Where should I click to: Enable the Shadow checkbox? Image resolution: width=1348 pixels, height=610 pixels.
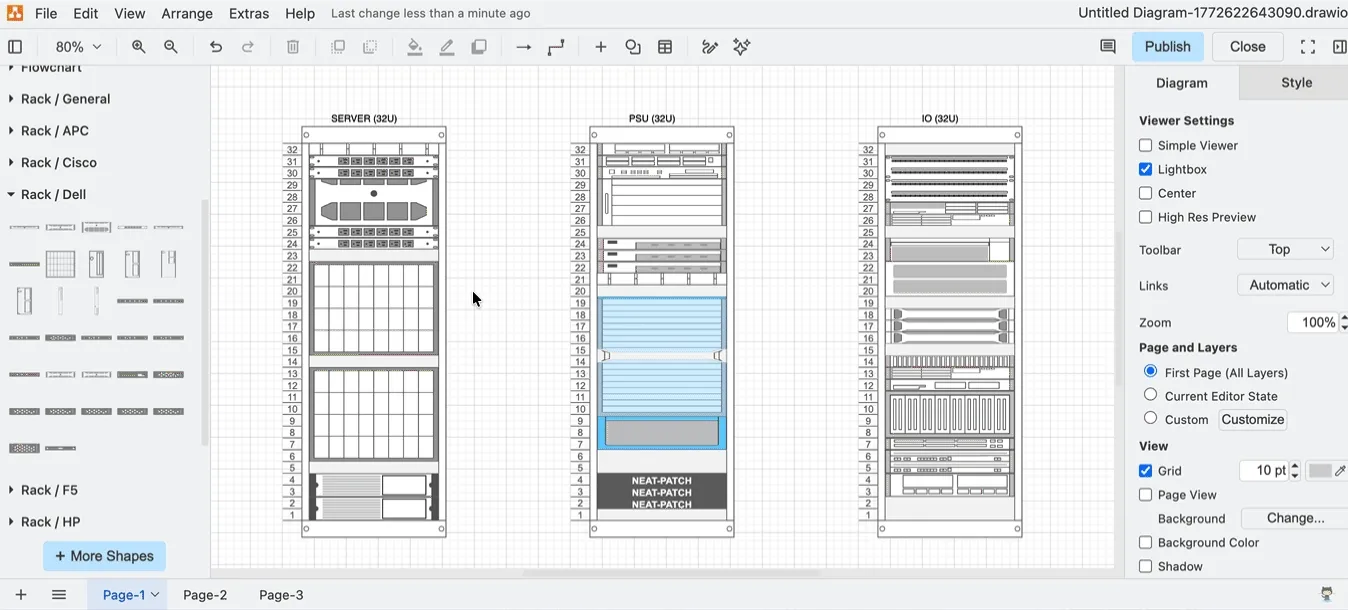1146,567
